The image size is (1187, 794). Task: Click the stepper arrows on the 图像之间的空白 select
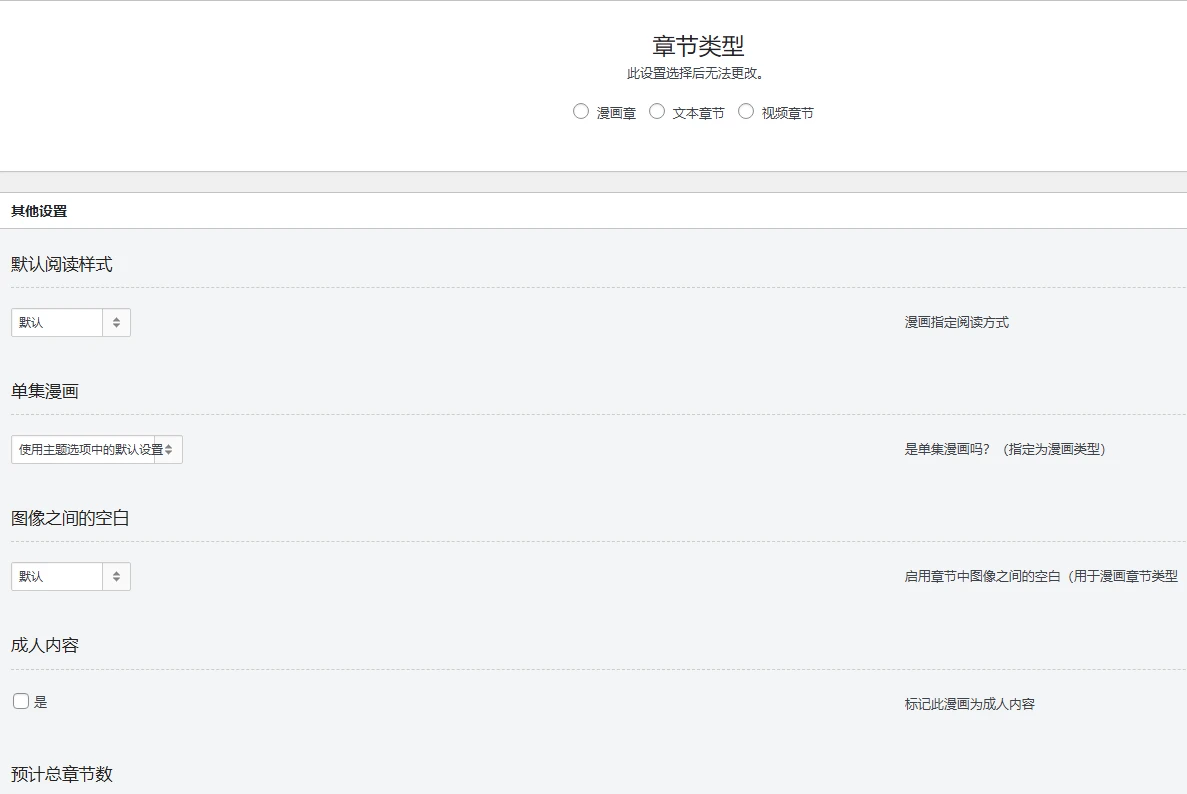tap(117, 576)
